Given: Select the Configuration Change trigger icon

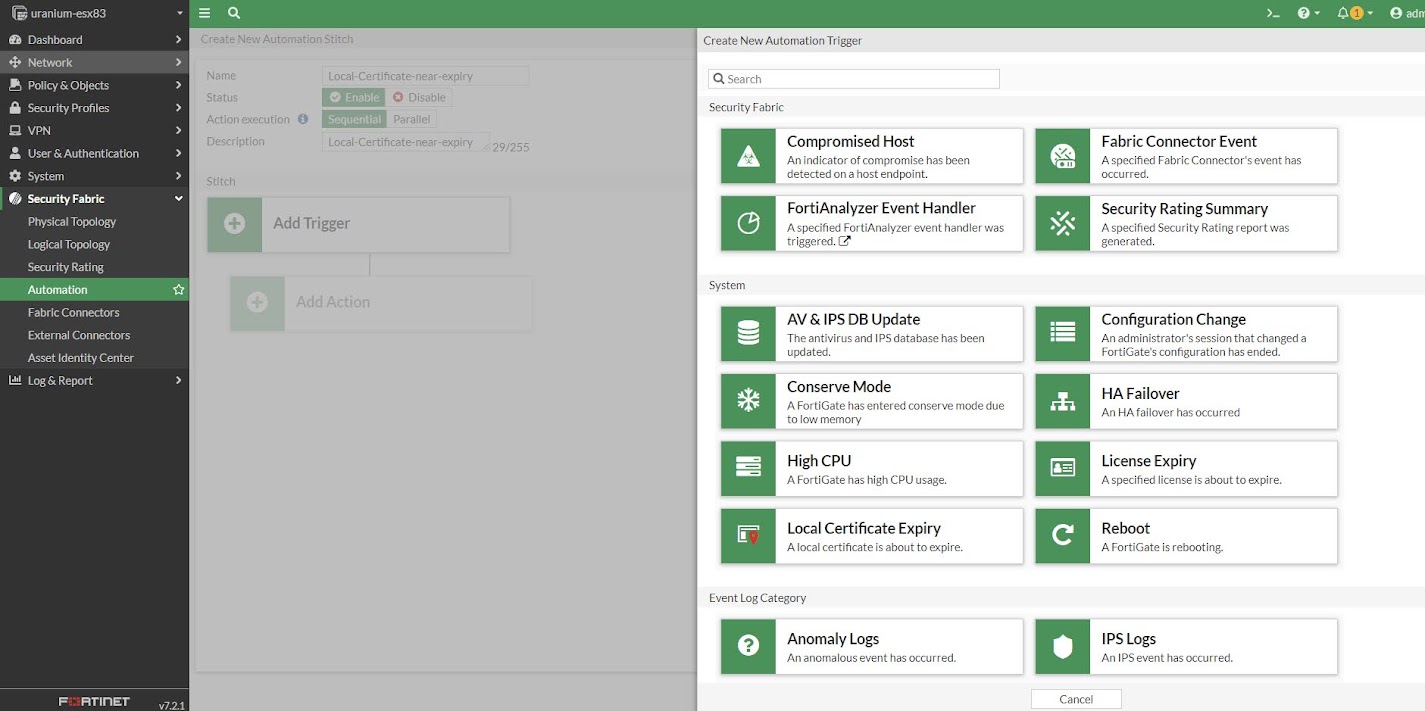Looking at the screenshot, I should (x=1062, y=334).
